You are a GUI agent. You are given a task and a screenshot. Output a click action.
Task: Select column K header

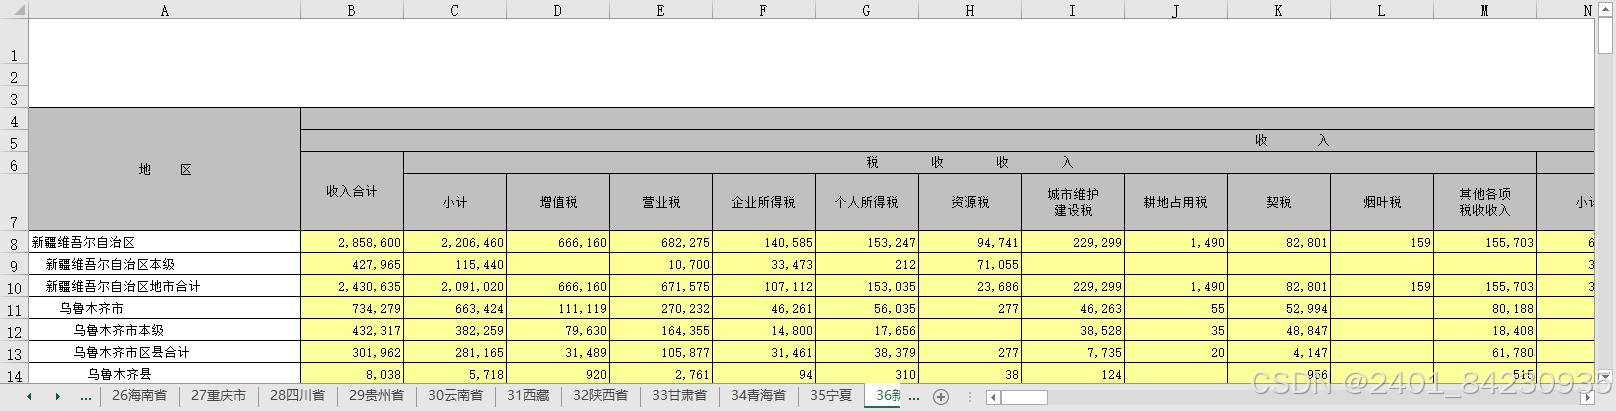coord(1278,10)
